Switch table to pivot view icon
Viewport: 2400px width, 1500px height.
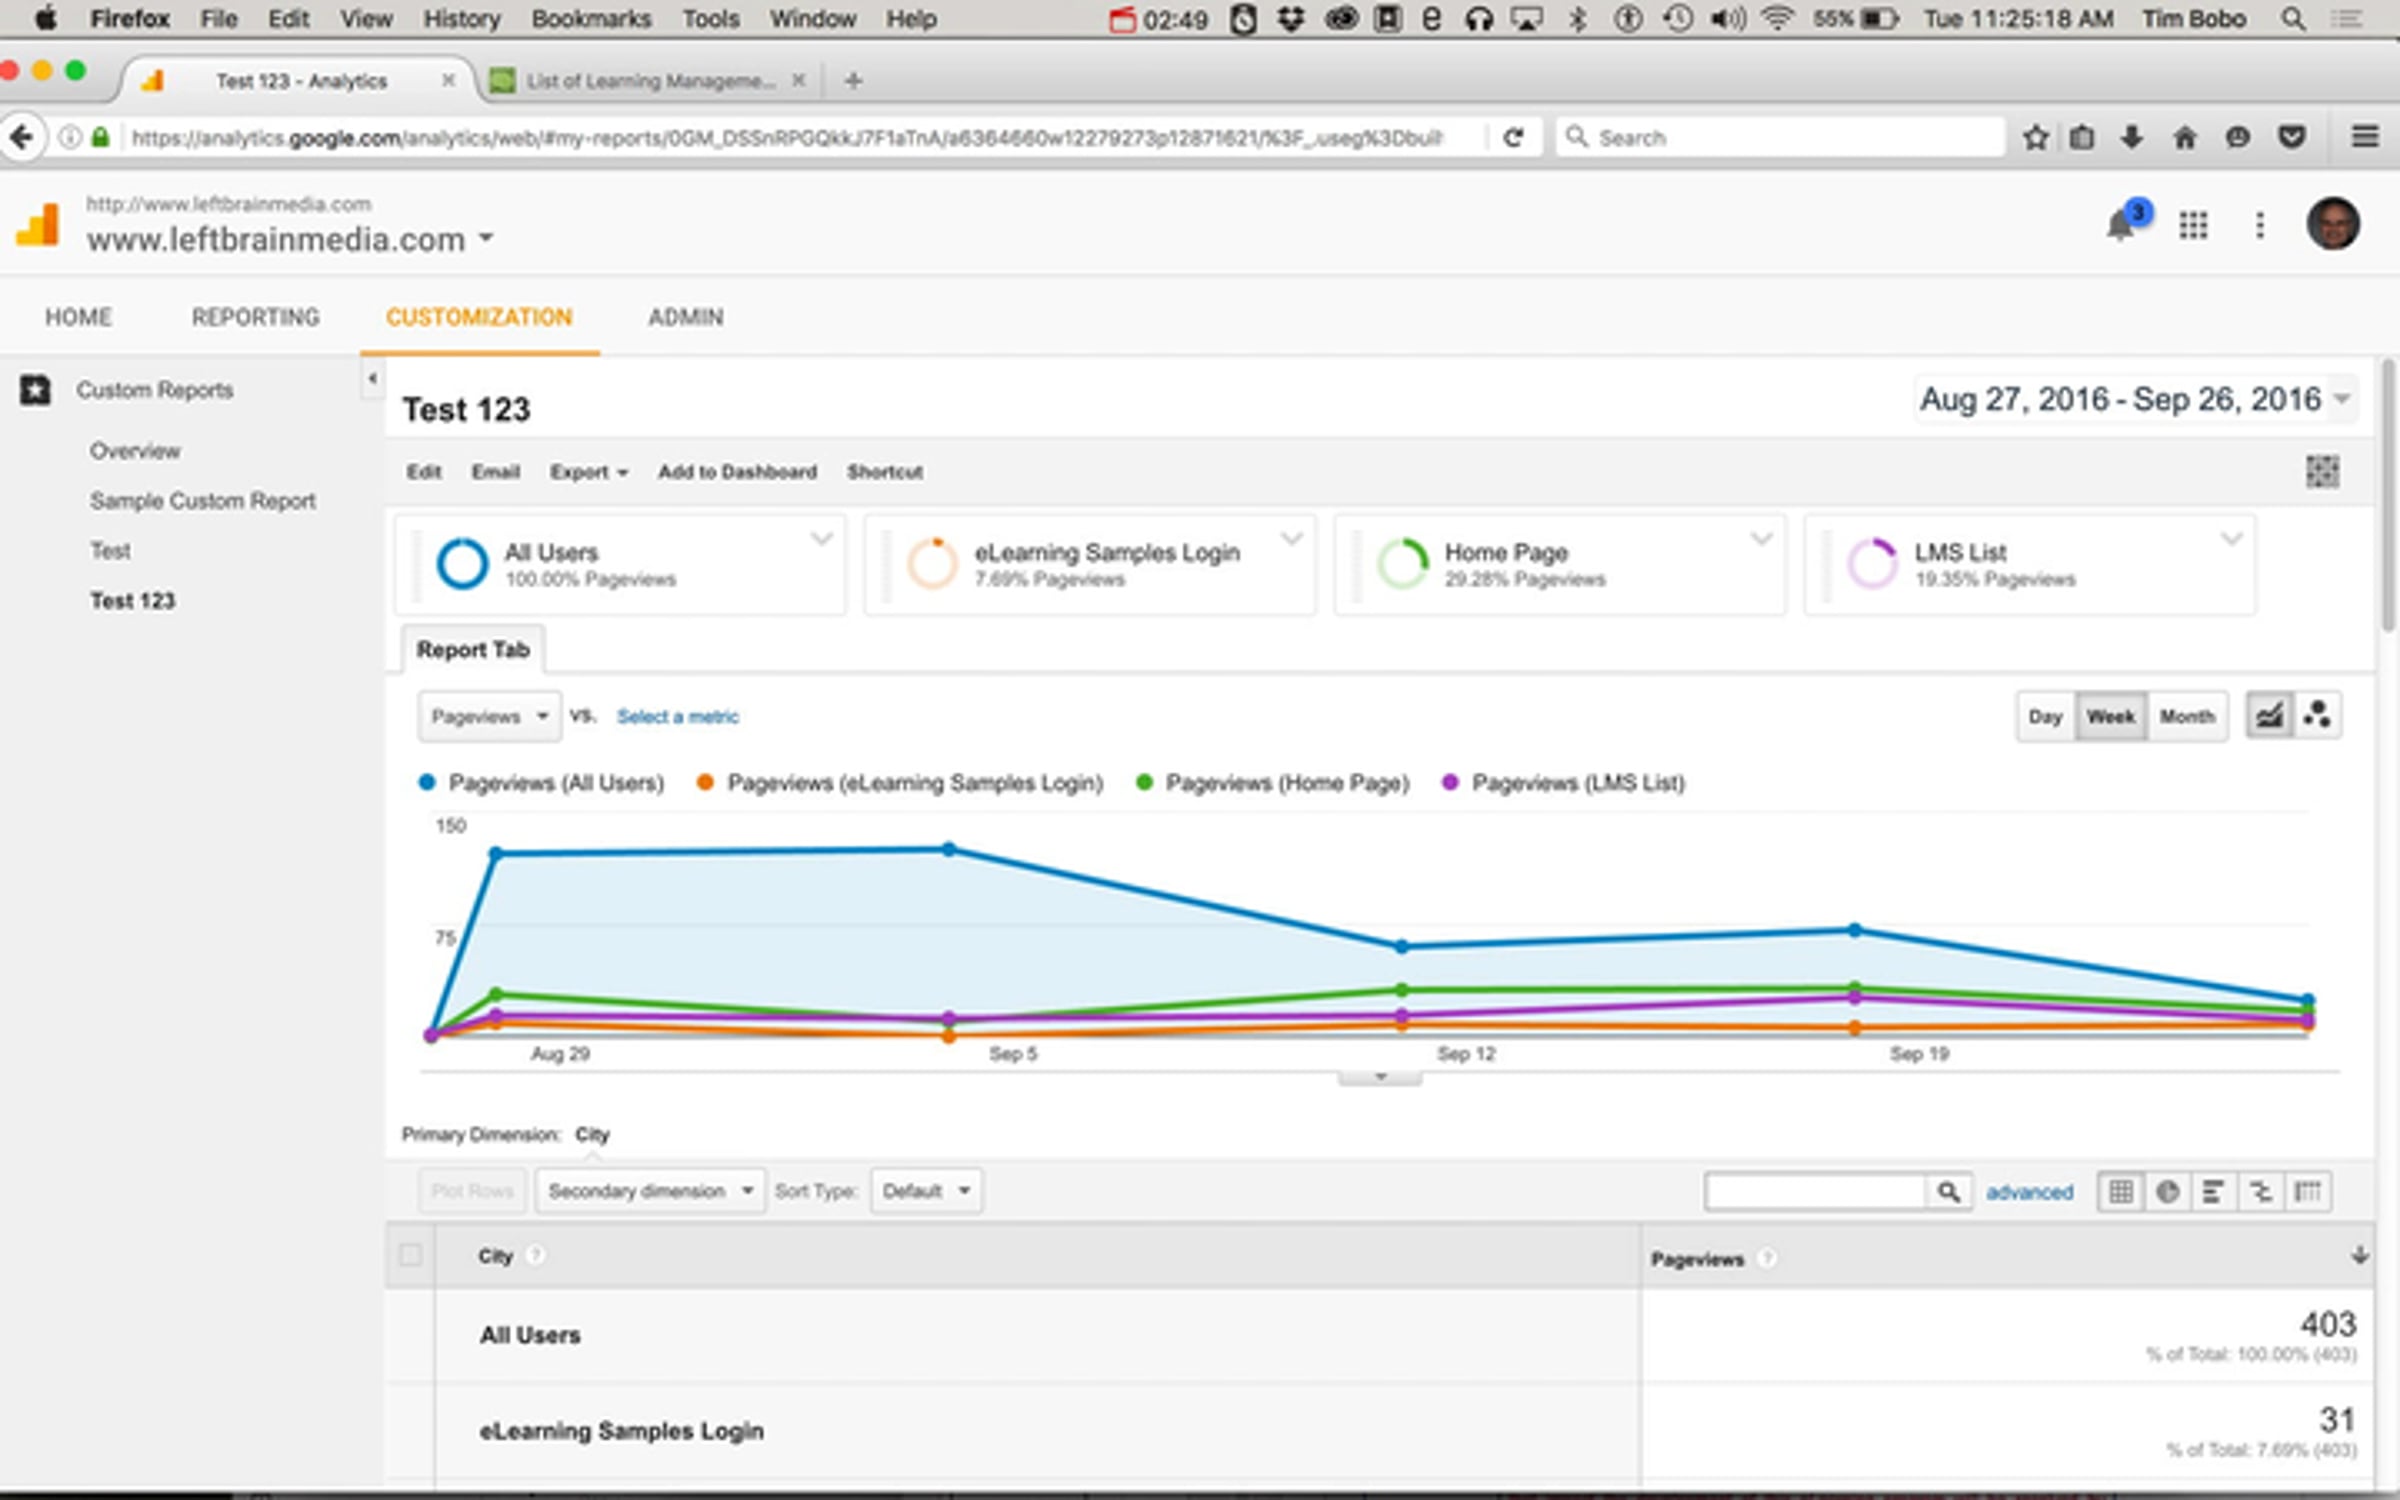pyautogui.click(x=2307, y=1191)
